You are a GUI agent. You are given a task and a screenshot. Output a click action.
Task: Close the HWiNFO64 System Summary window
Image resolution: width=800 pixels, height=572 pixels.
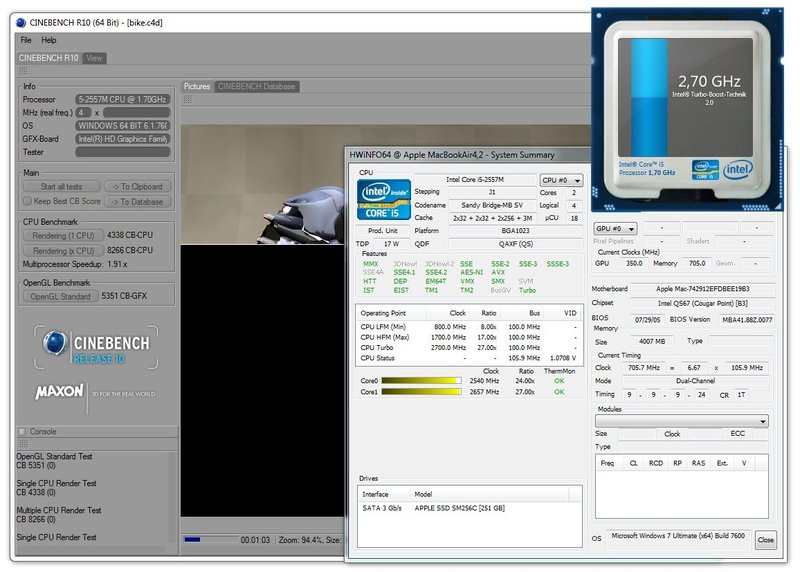pos(765,540)
